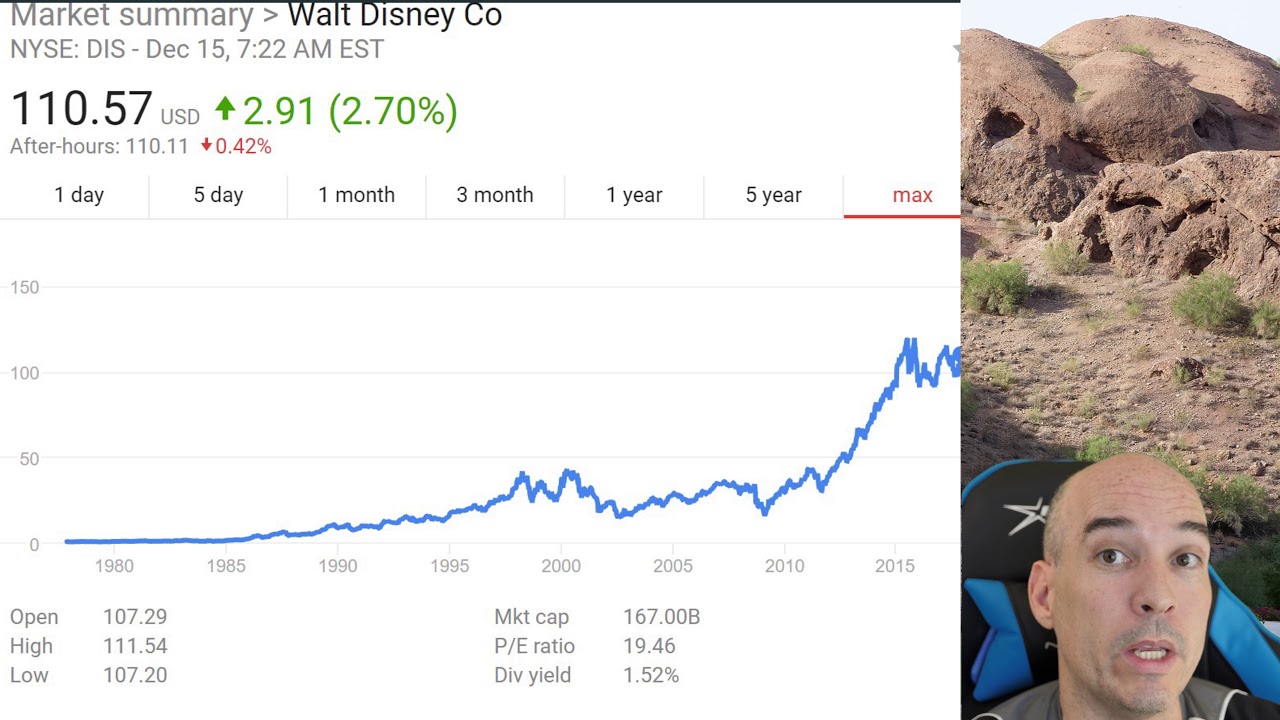This screenshot has height=720, width=1280.
Task: Click the green up arrow price icon
Action: (x=225, y=108)
